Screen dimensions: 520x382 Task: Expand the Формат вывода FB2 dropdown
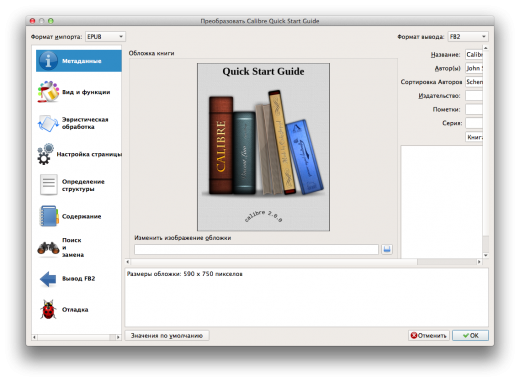(x=468, y=36)
